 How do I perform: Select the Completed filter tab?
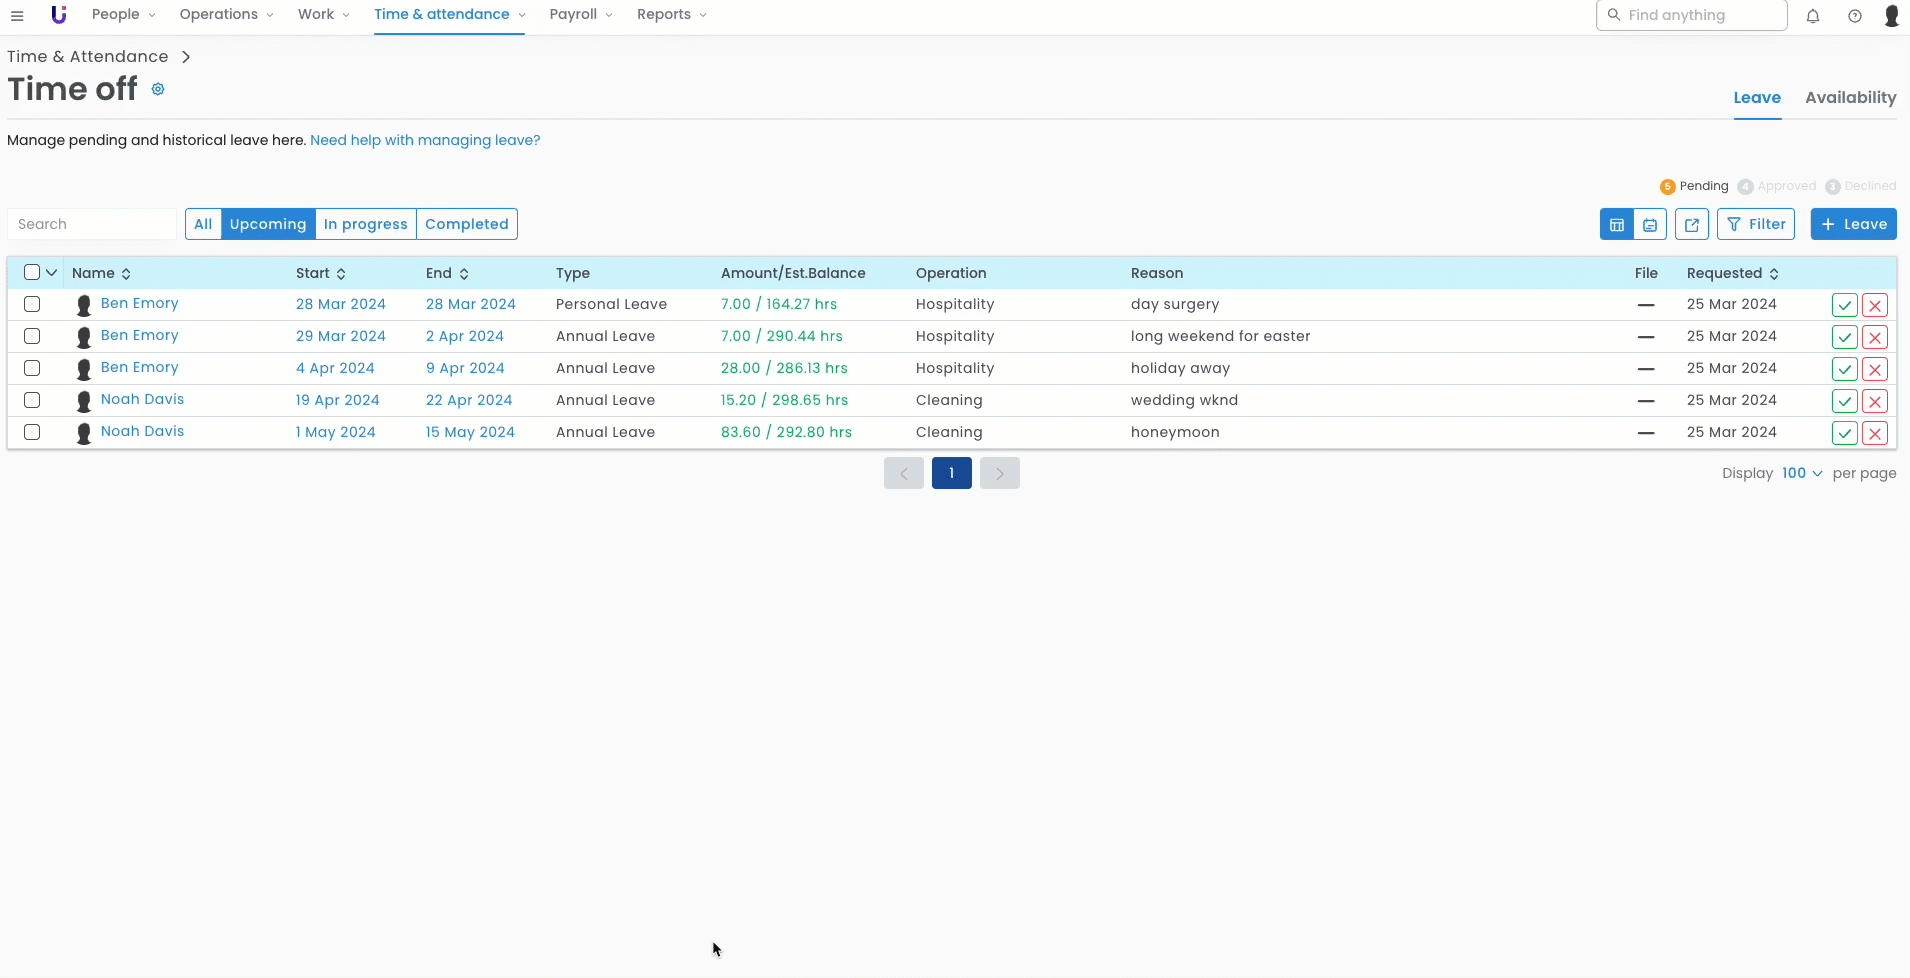(466, 224)
